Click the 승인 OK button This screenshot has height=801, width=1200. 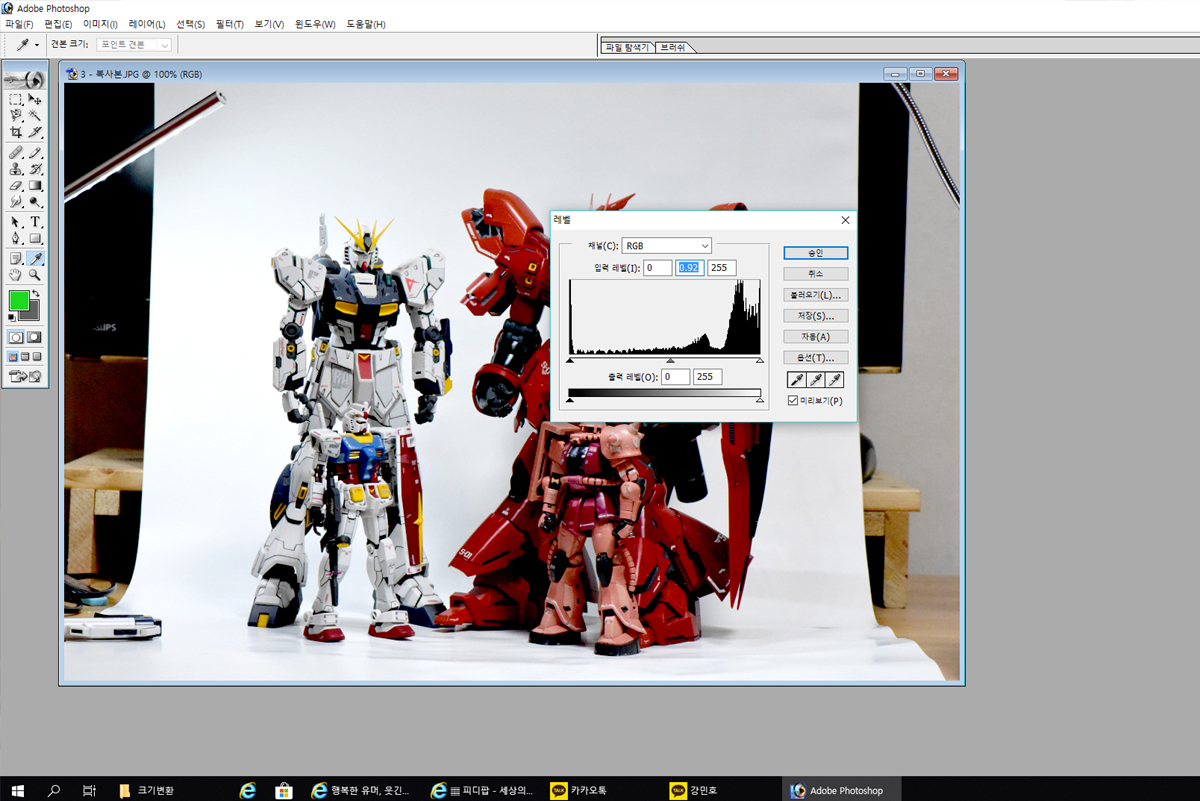tap(816, 253)
